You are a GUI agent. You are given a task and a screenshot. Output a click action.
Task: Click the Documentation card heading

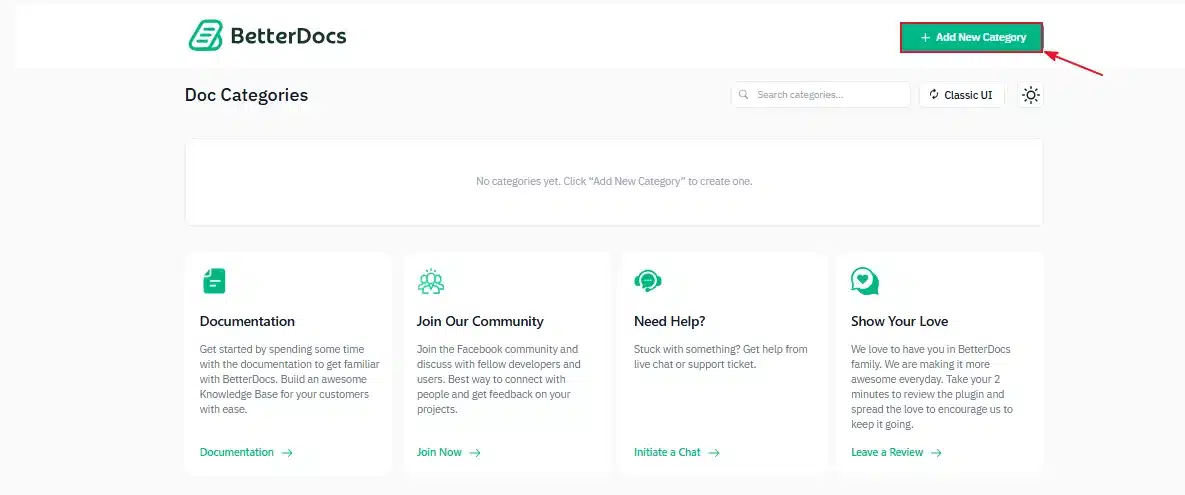247,321
